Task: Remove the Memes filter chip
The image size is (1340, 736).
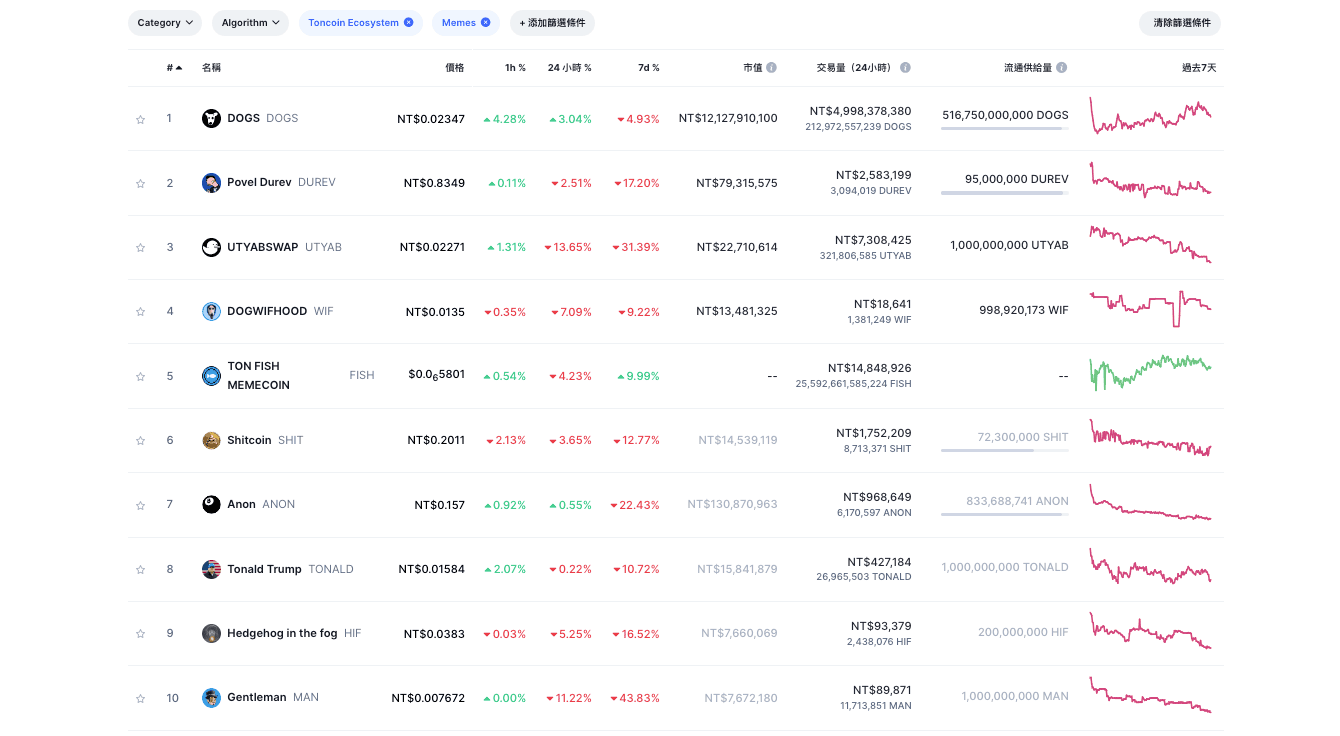Action: point(485,22)
